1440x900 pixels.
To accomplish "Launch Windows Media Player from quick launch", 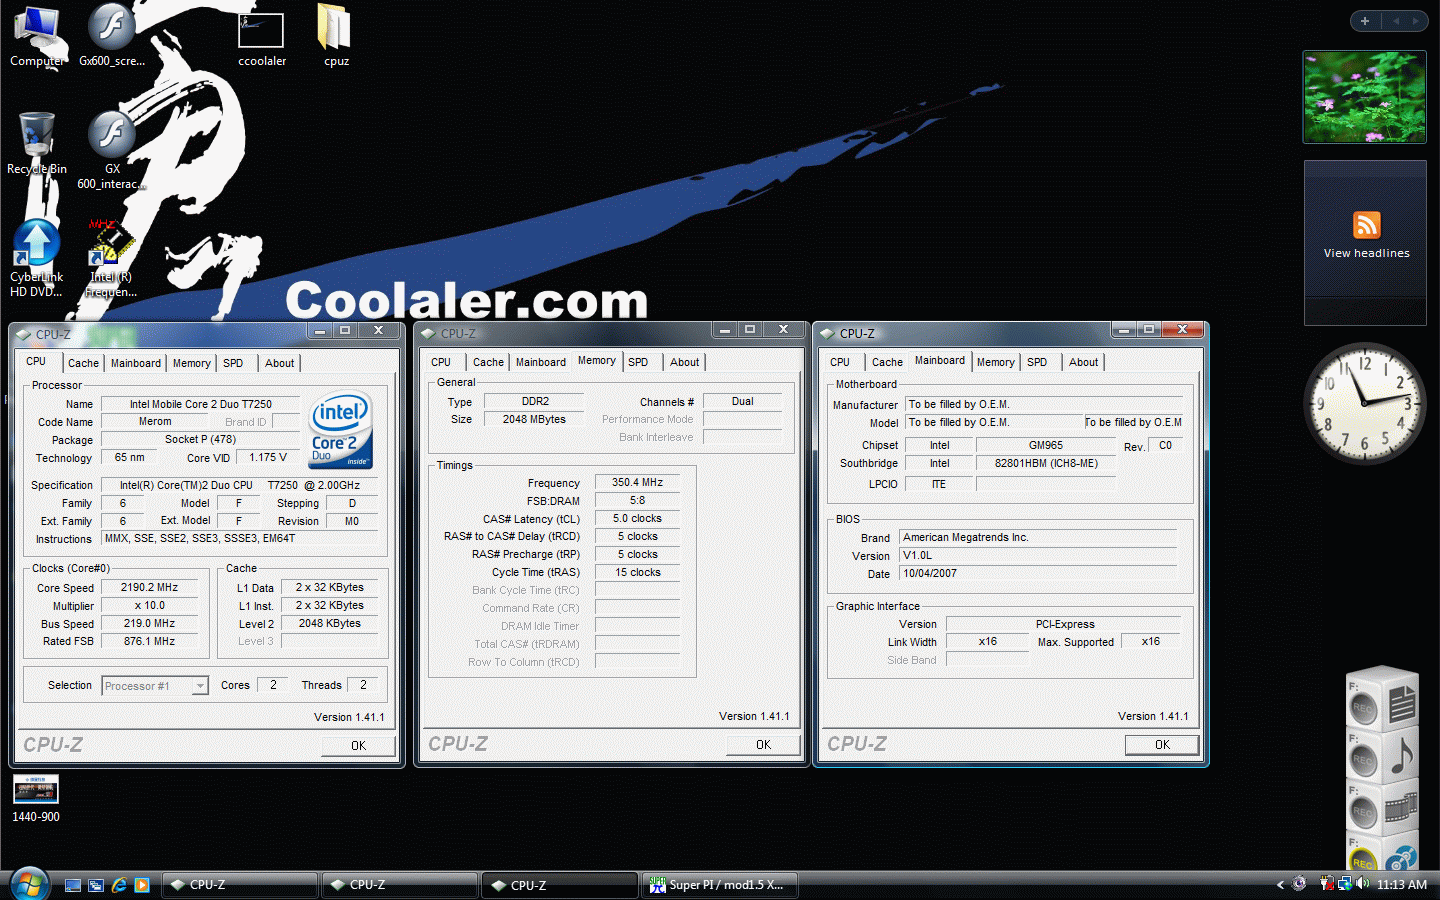I will click(x=142, y=885).
